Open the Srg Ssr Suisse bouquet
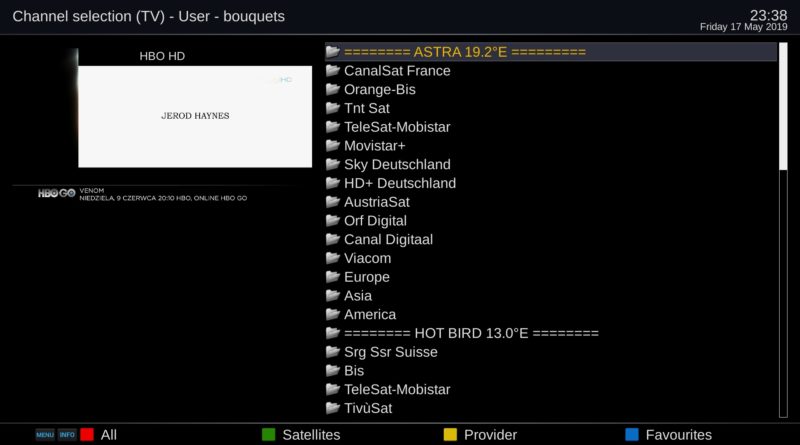The image size is (800, 445). coord(551,352)
